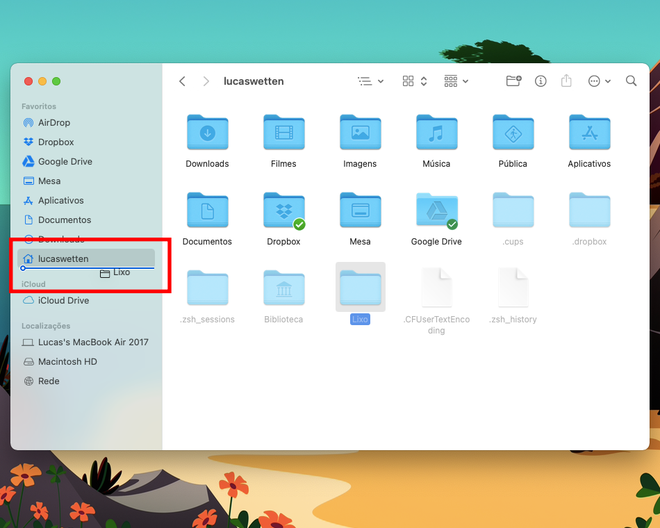
Task: Click the highlighted Lixo folder name label
Action: point(360,319)
